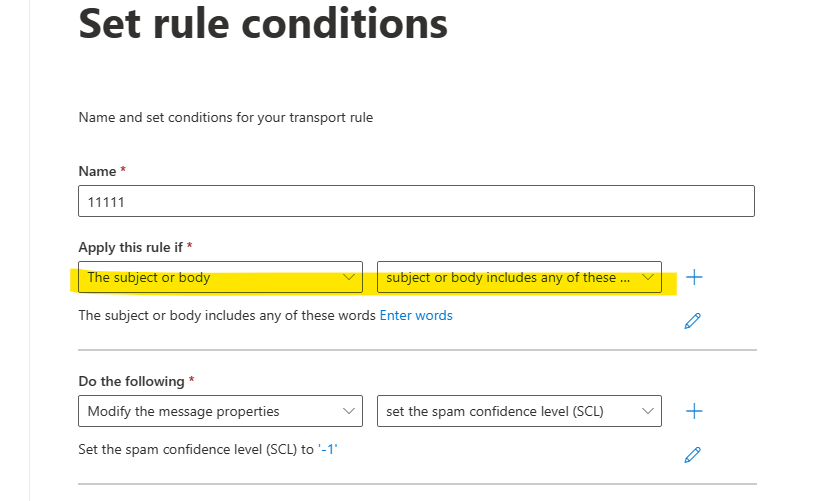Viewport: 821px width, 501px height.
Task: Add another action with the plus icon
Action: [x=694, y=411]
